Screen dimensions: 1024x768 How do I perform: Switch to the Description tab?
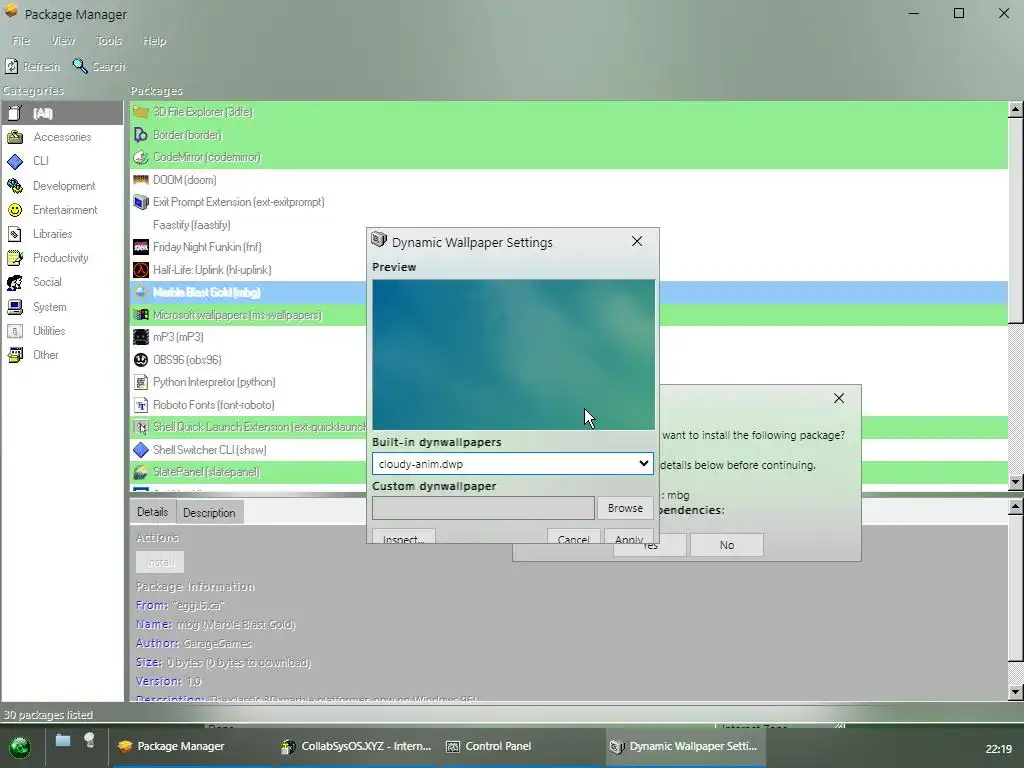pos(209,513)
